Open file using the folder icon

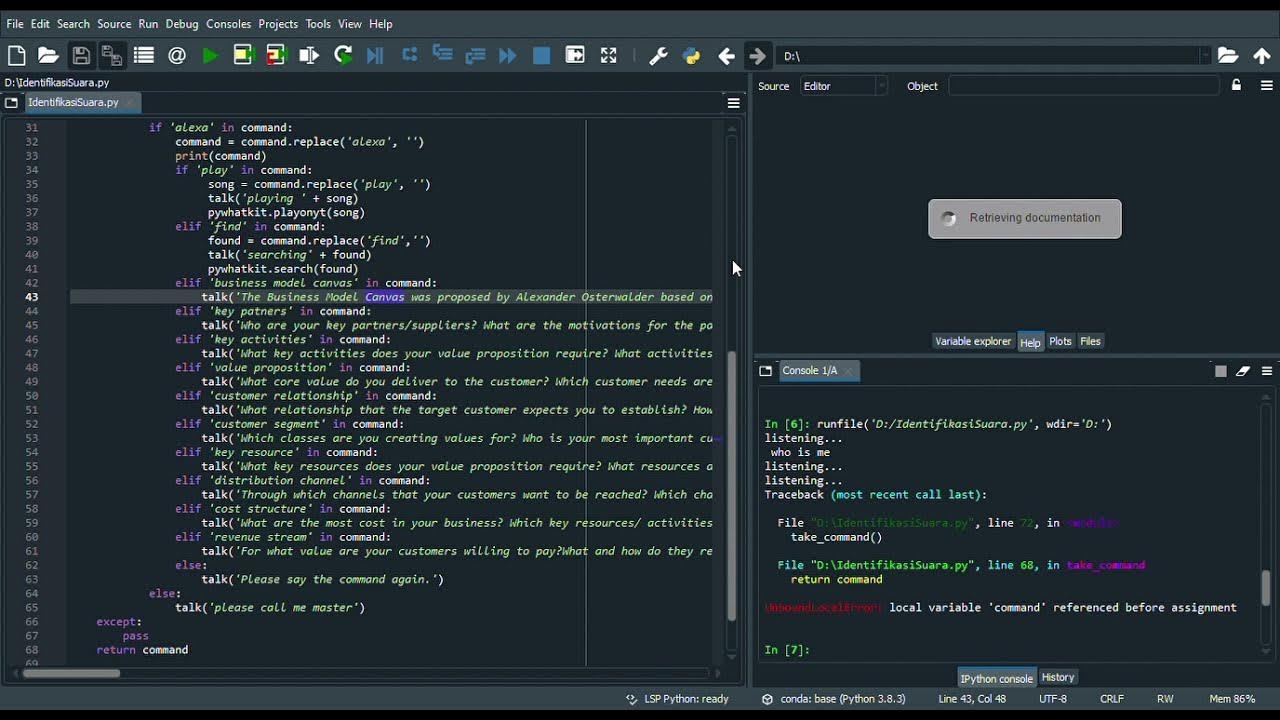48,56
